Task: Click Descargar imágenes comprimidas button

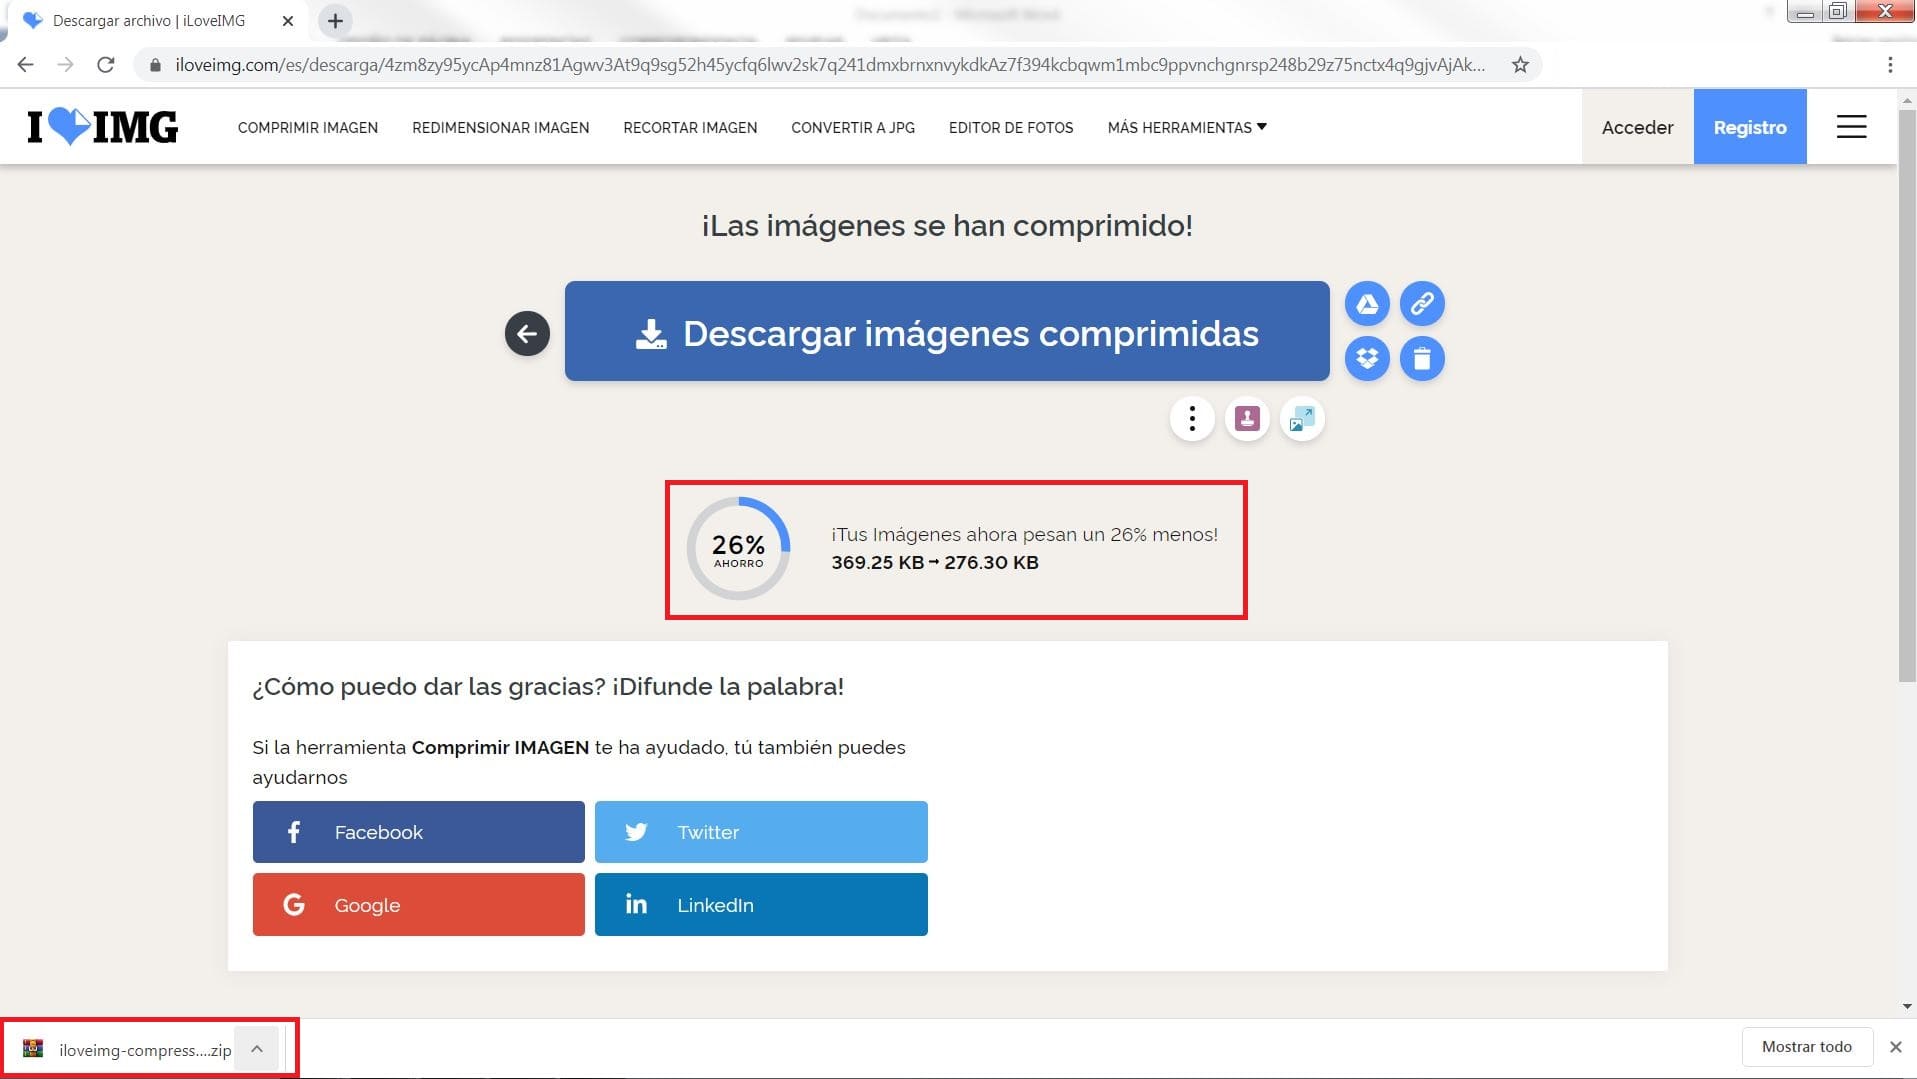Action: pyautogui.click(x=947, y=331)
